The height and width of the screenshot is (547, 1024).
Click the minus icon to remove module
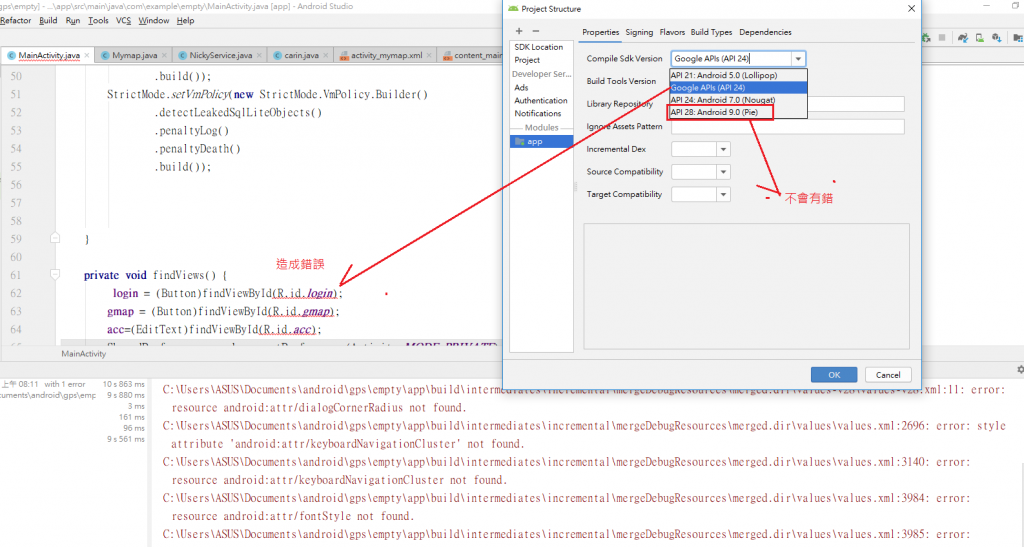click(536, 31)
